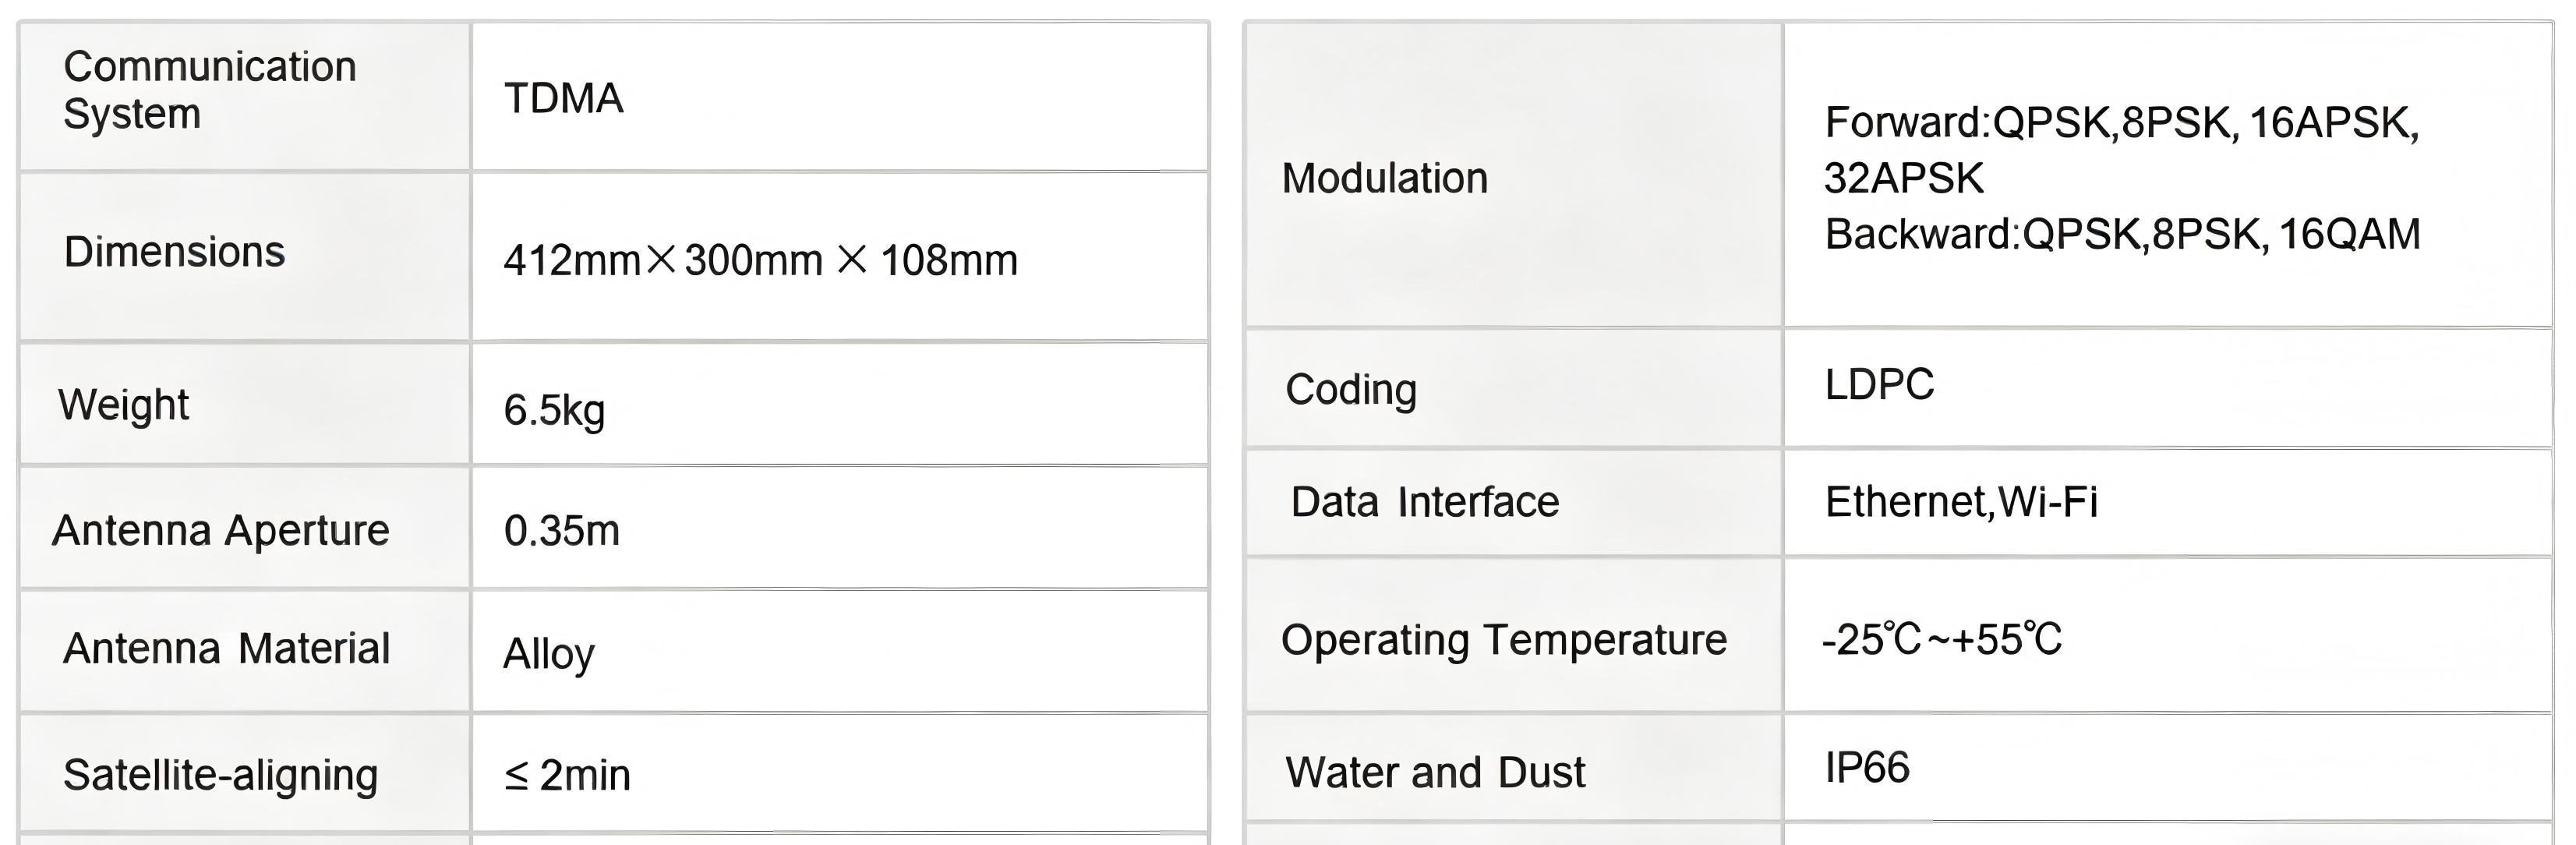
Task: Click the Satellite-aligning label
Action: (x=220, y=775)
